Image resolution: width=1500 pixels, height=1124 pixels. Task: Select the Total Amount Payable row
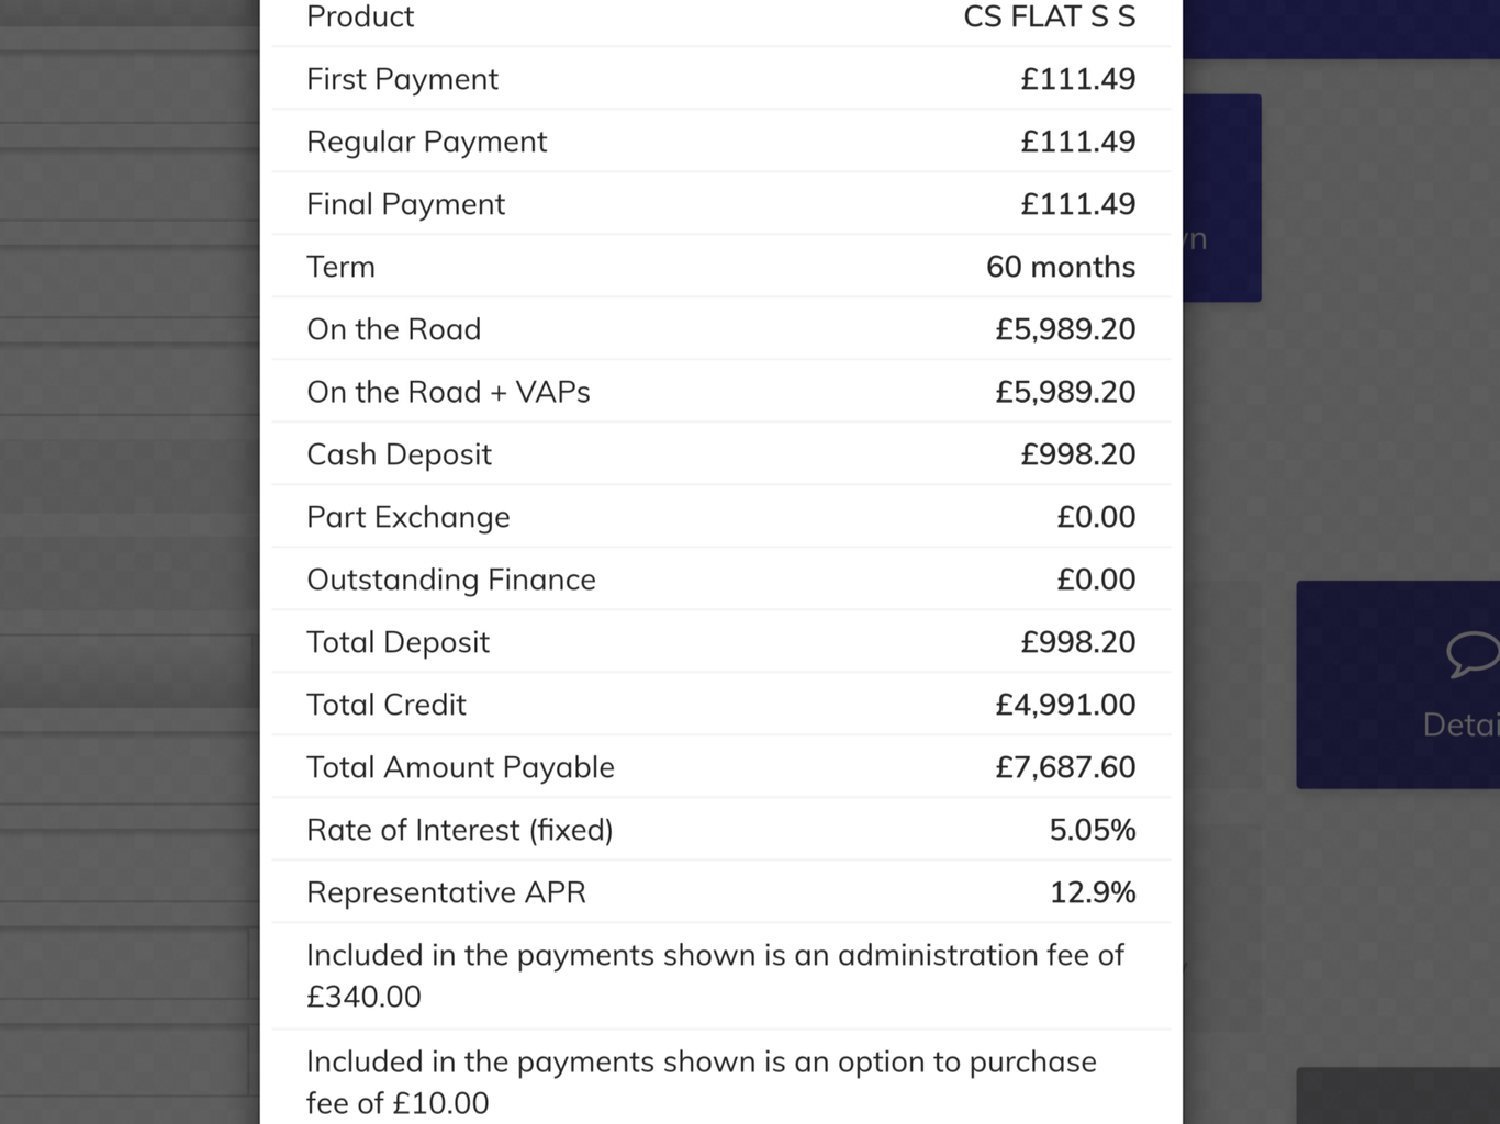point(721,767)
